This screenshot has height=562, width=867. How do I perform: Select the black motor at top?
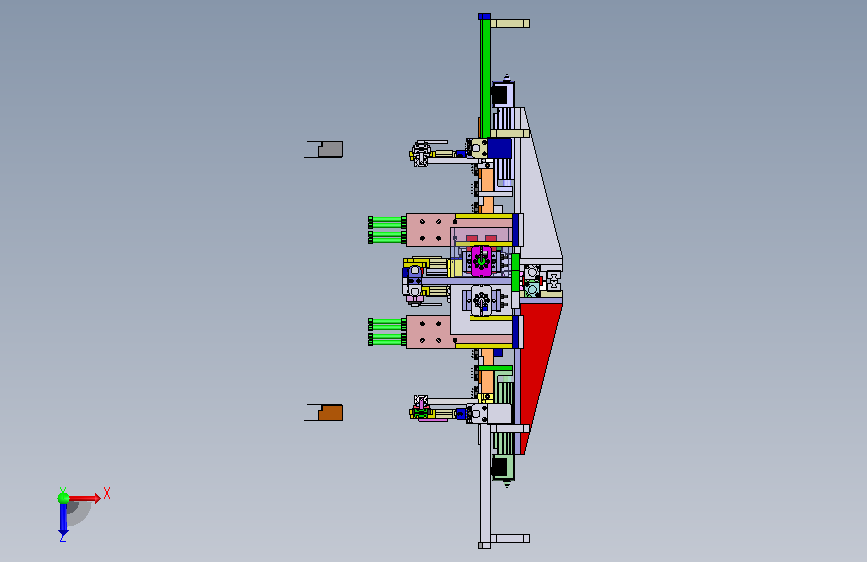click(500, 94)
